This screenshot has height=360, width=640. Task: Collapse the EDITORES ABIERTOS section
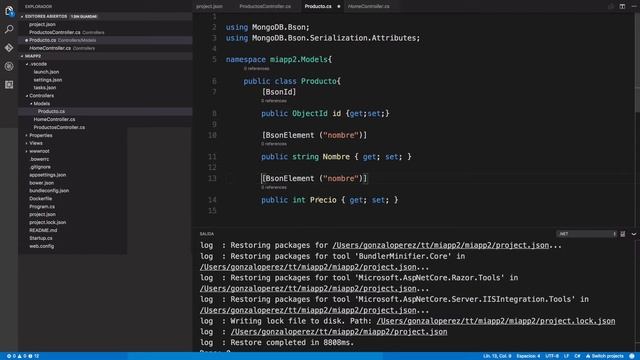point(22,16)
